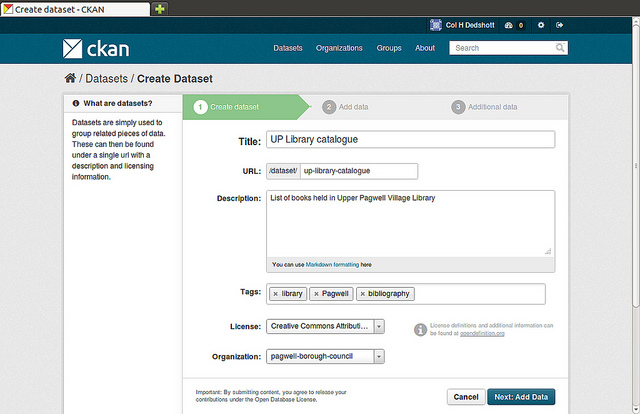Open user settings gear icon
640x414 pixels.
(x=541, y=25)
